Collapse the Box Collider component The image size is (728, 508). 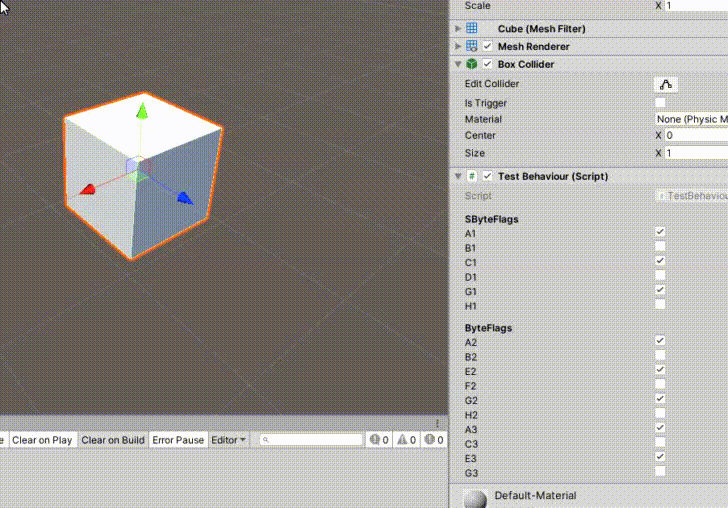[x=458, y=64]
